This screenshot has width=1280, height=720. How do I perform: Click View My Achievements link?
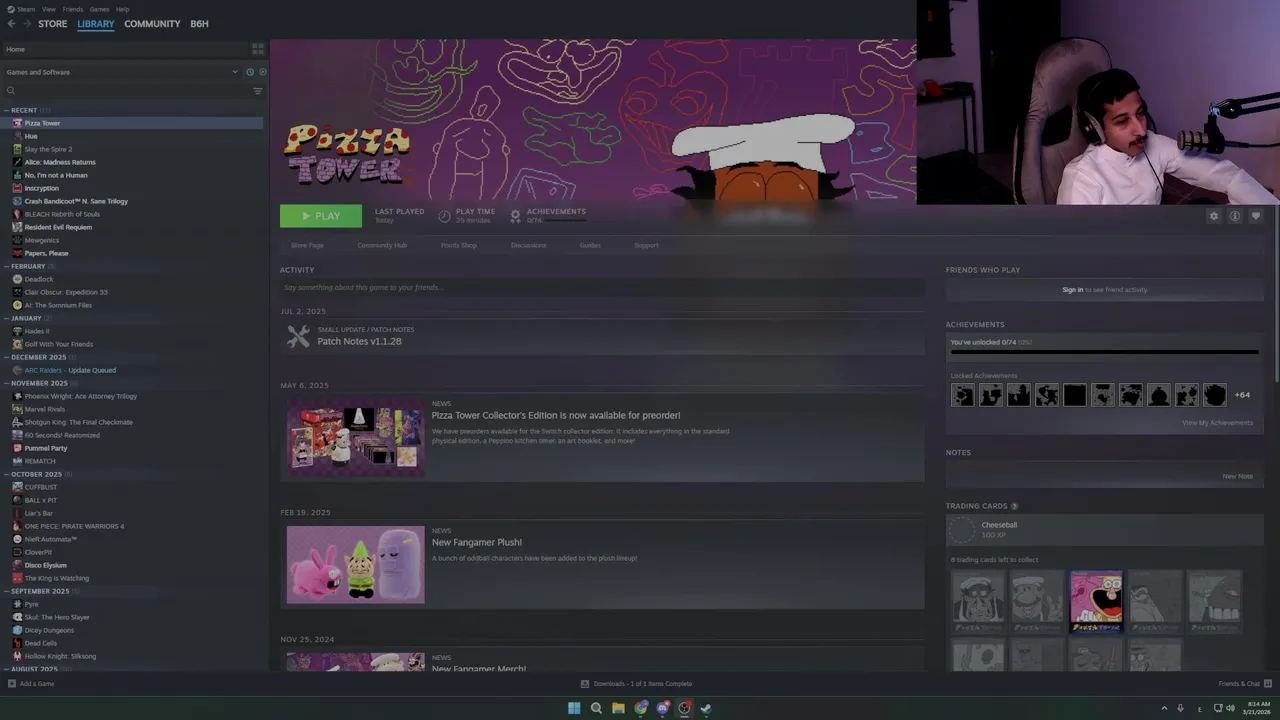point(1217,423)
